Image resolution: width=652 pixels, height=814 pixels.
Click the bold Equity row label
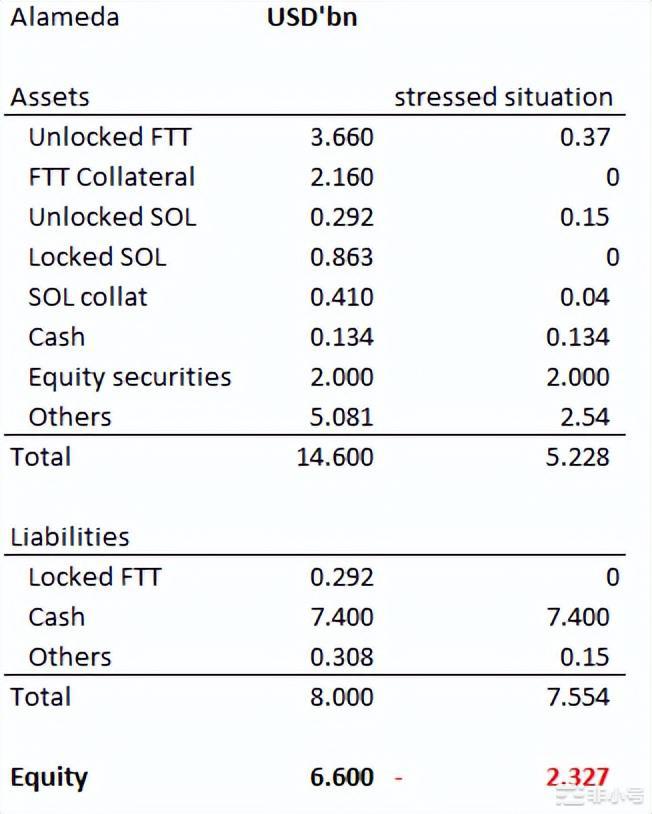(48, 777)
